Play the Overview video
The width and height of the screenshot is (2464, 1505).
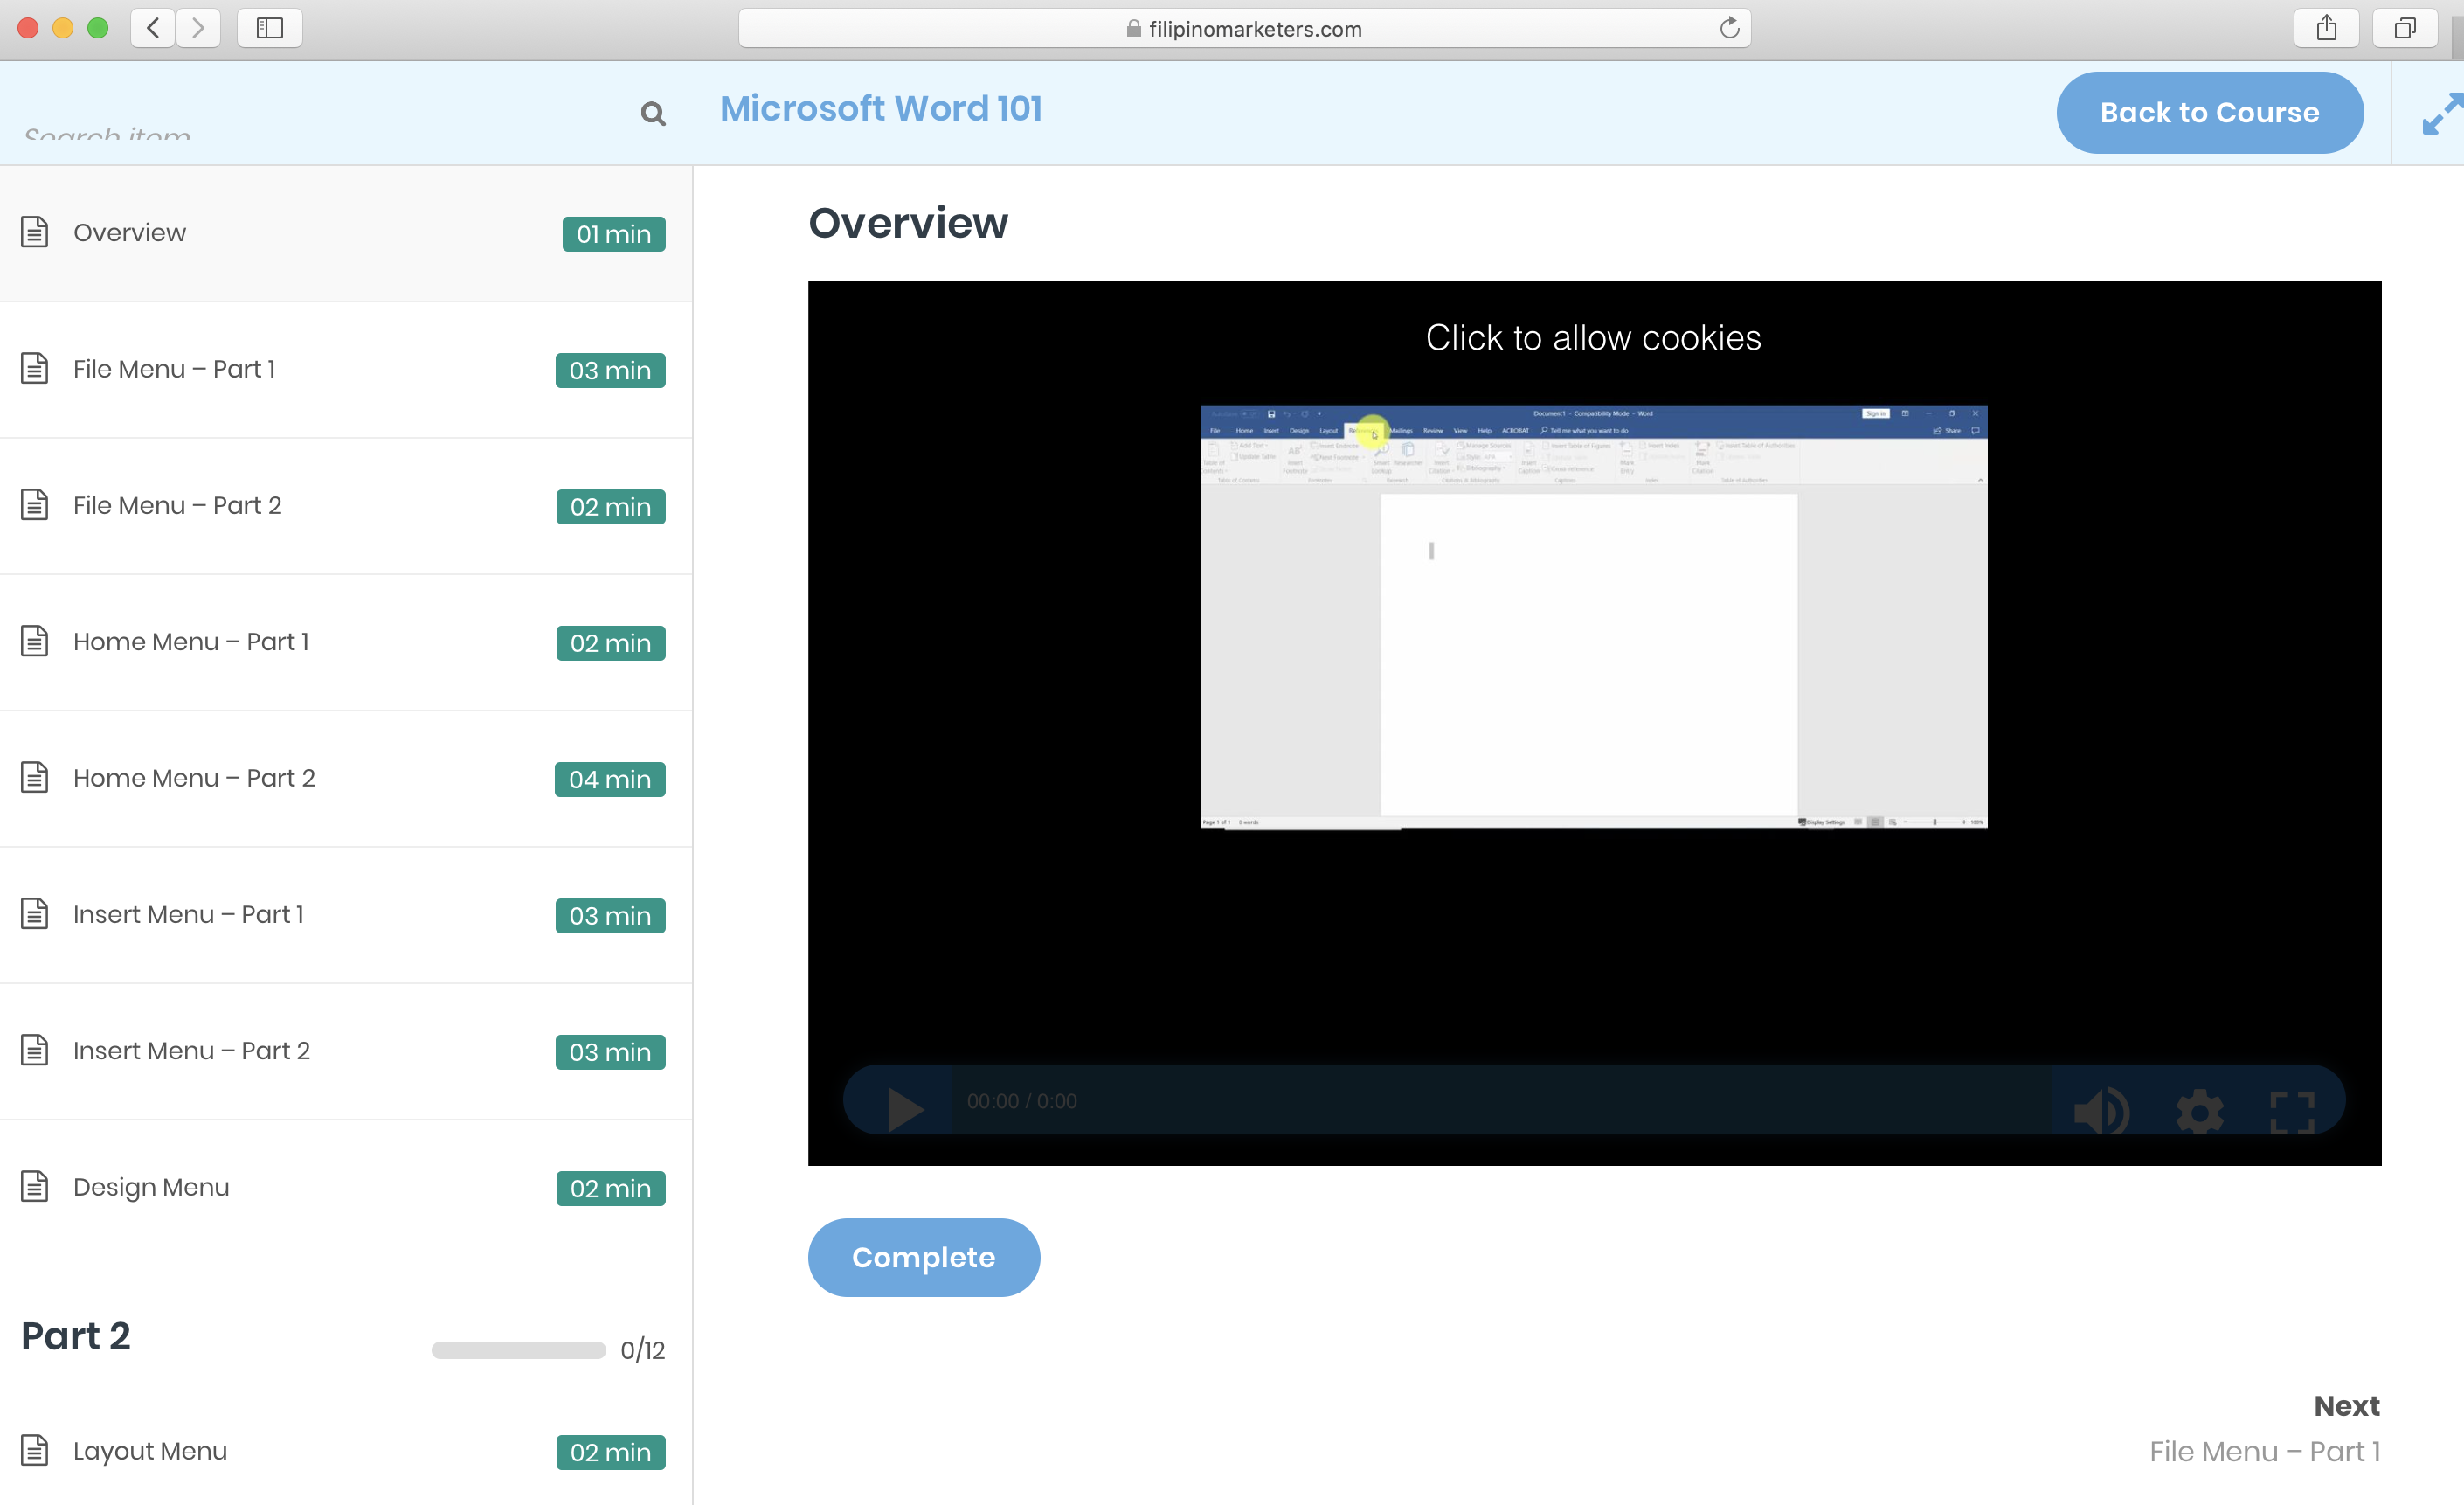pyautogui.click(x=905, y=1110)
